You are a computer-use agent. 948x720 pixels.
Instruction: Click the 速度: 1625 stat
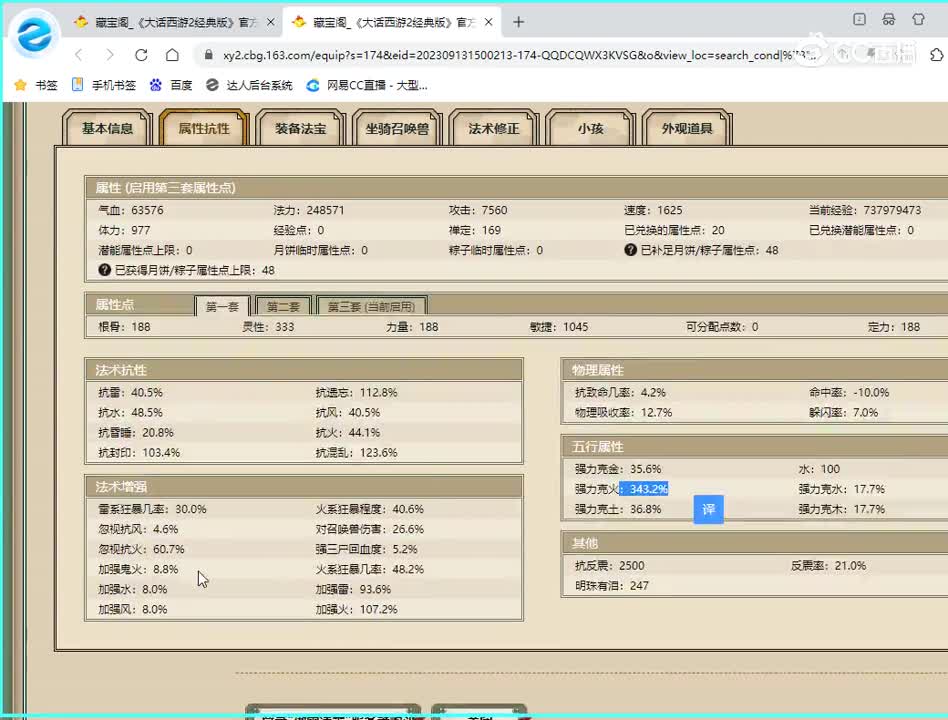(653, 210)
